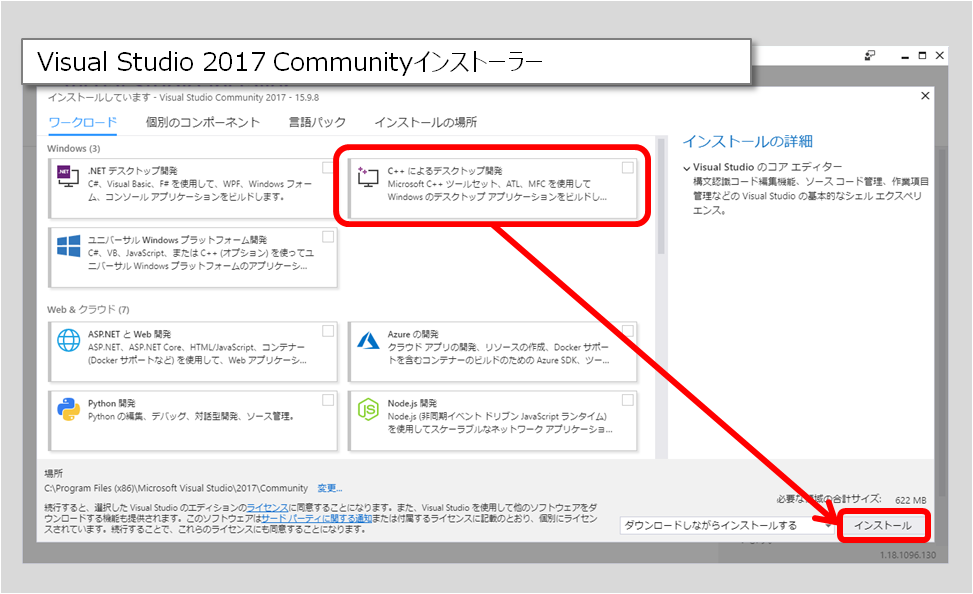
Task: Click the version number 1.18.1096.130
Action: pyautogui.click(x=908, y=555)
